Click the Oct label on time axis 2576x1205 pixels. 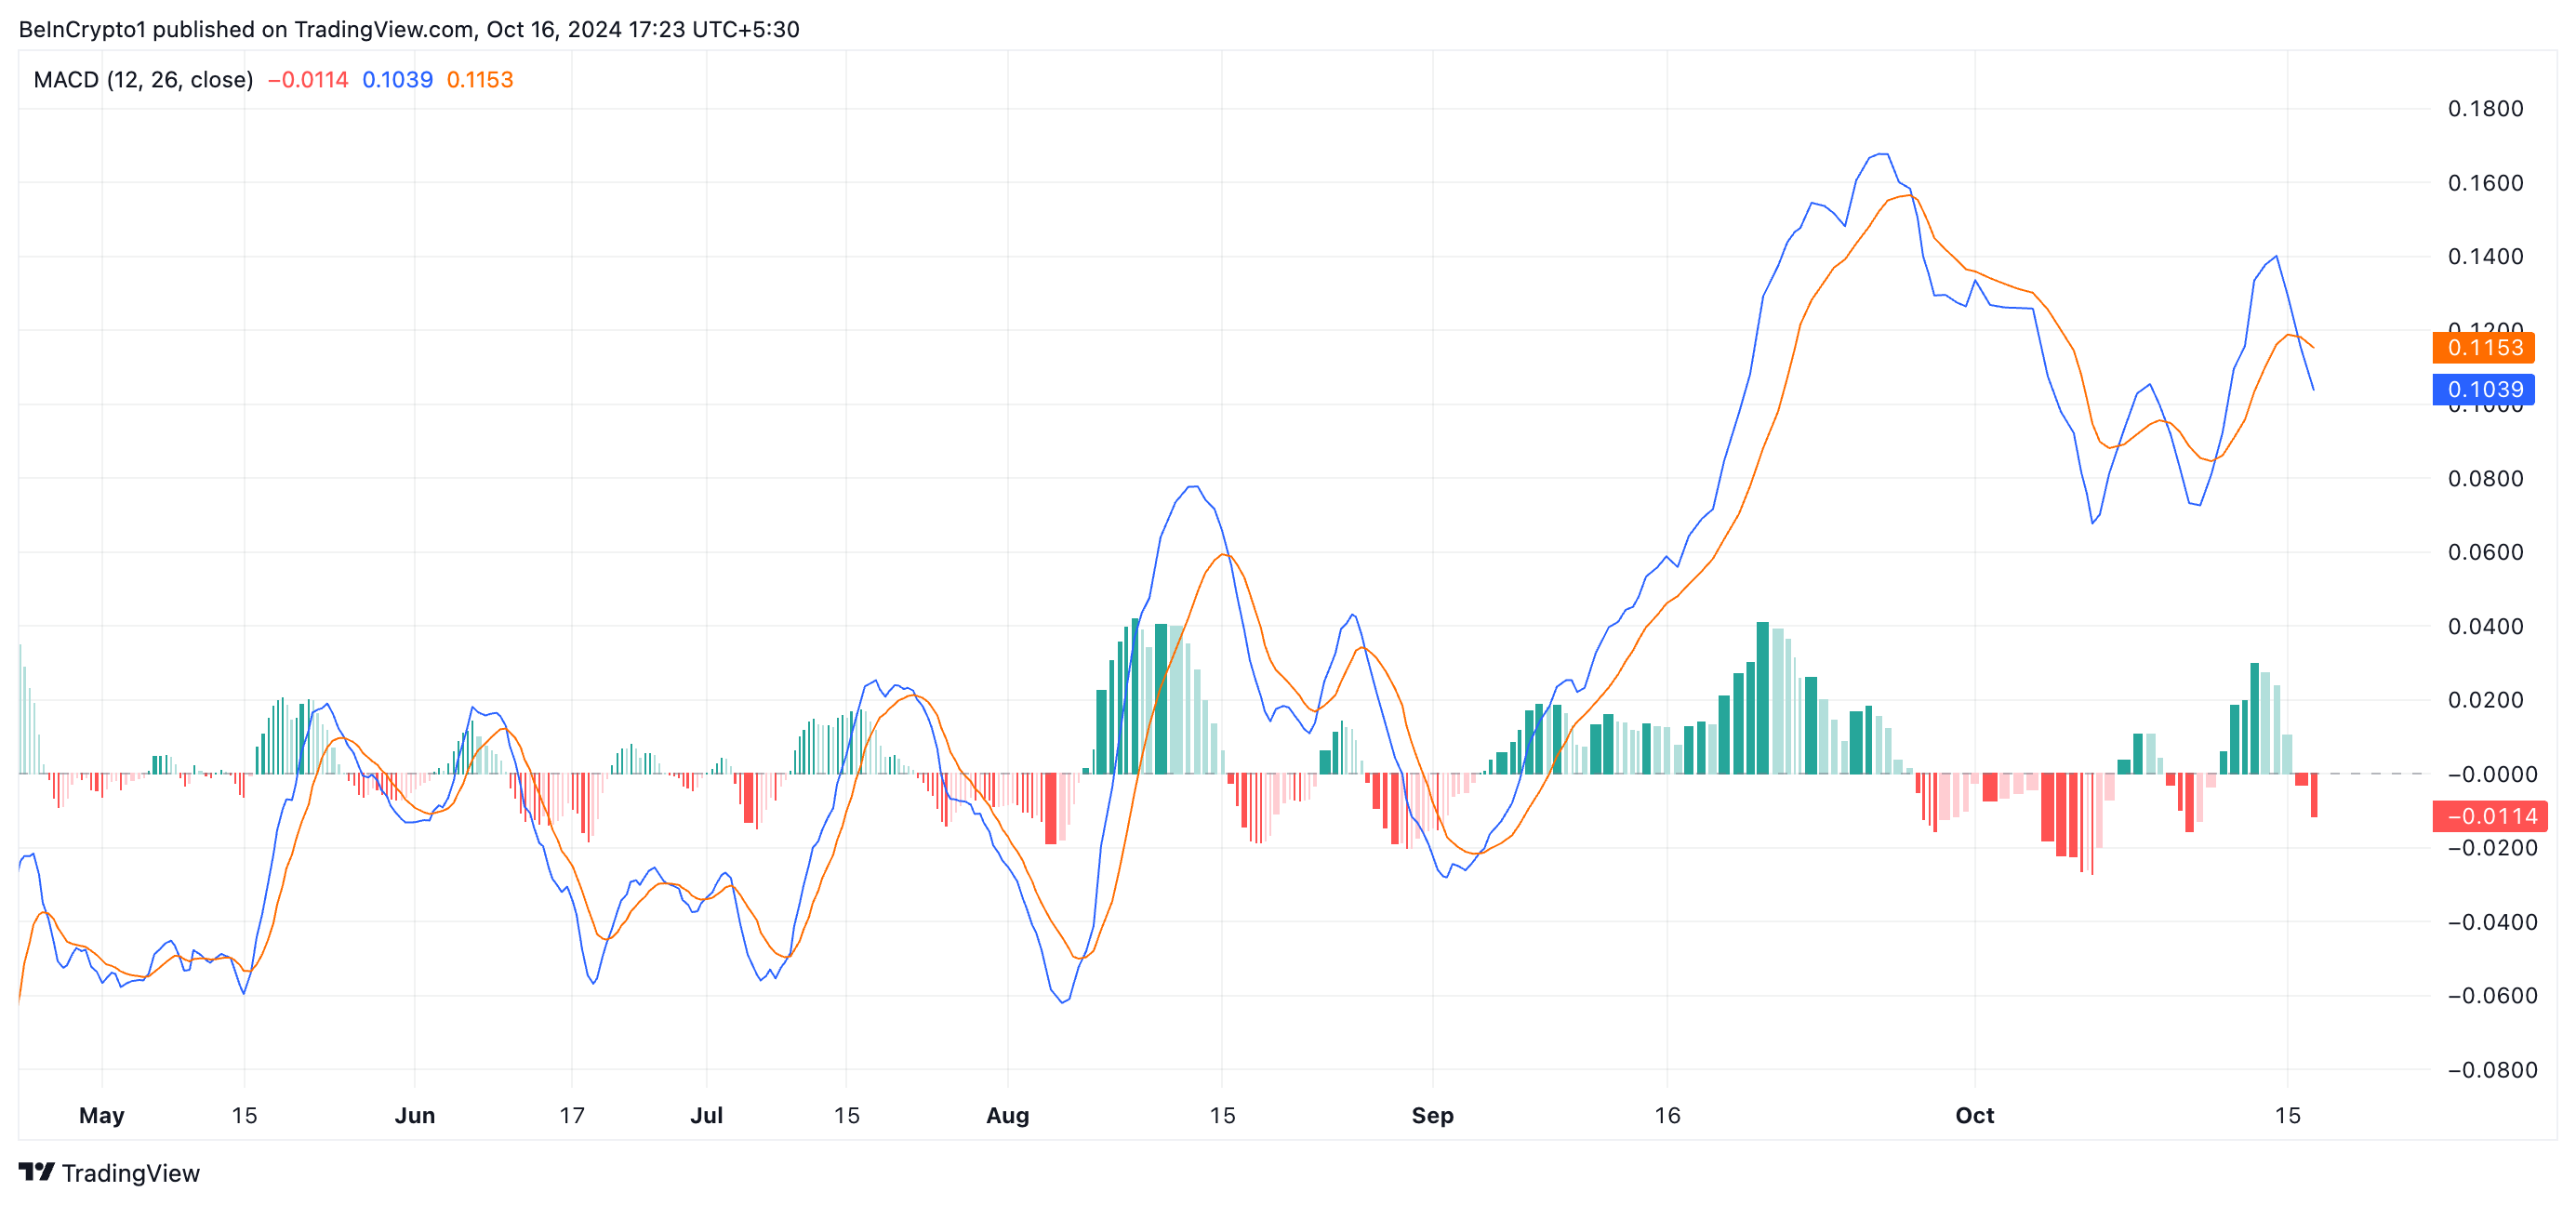[1974, 1115]
